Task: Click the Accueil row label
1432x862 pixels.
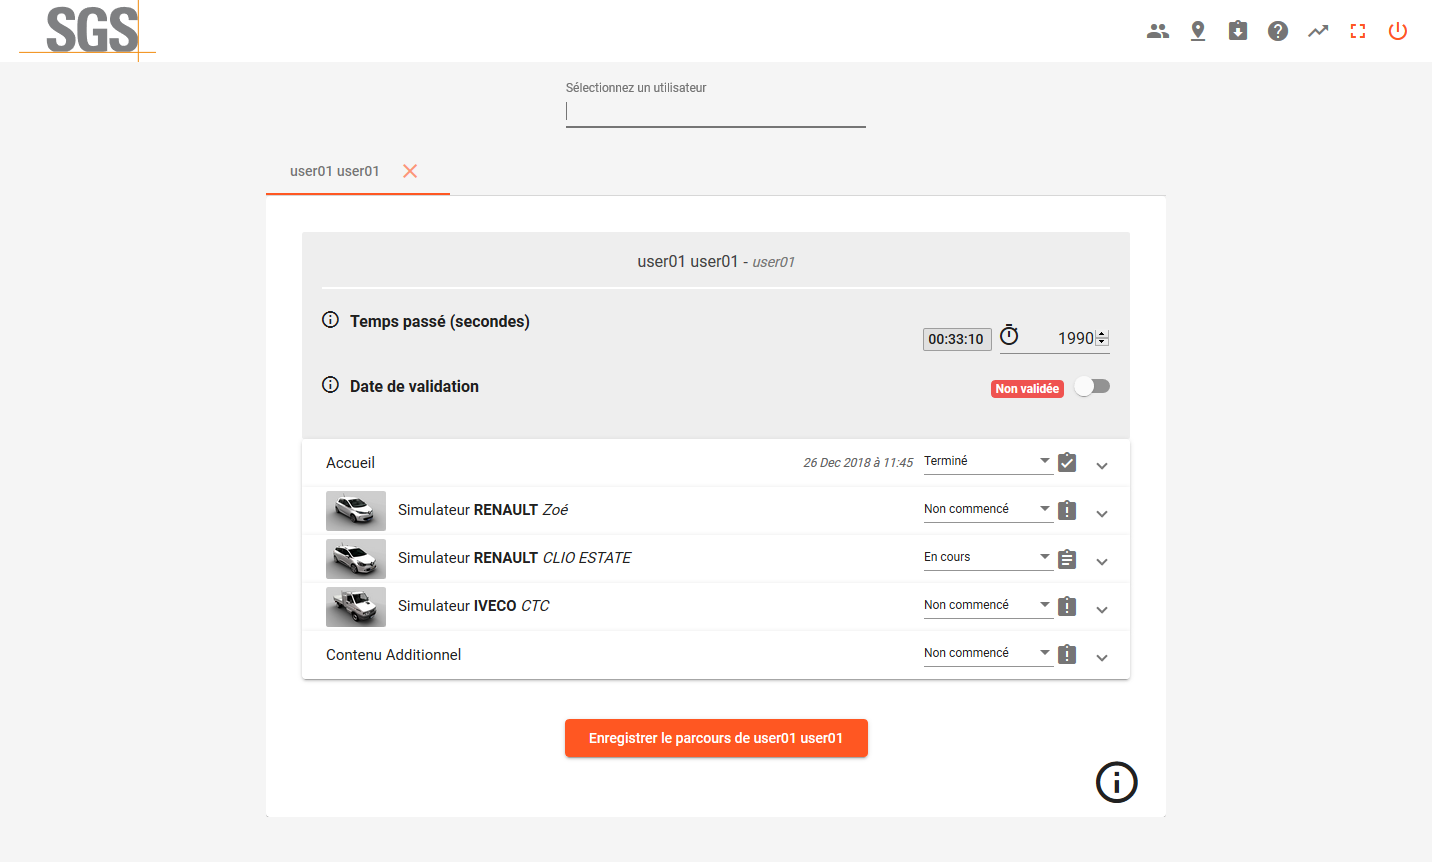Action: click(x=350, y=463)
